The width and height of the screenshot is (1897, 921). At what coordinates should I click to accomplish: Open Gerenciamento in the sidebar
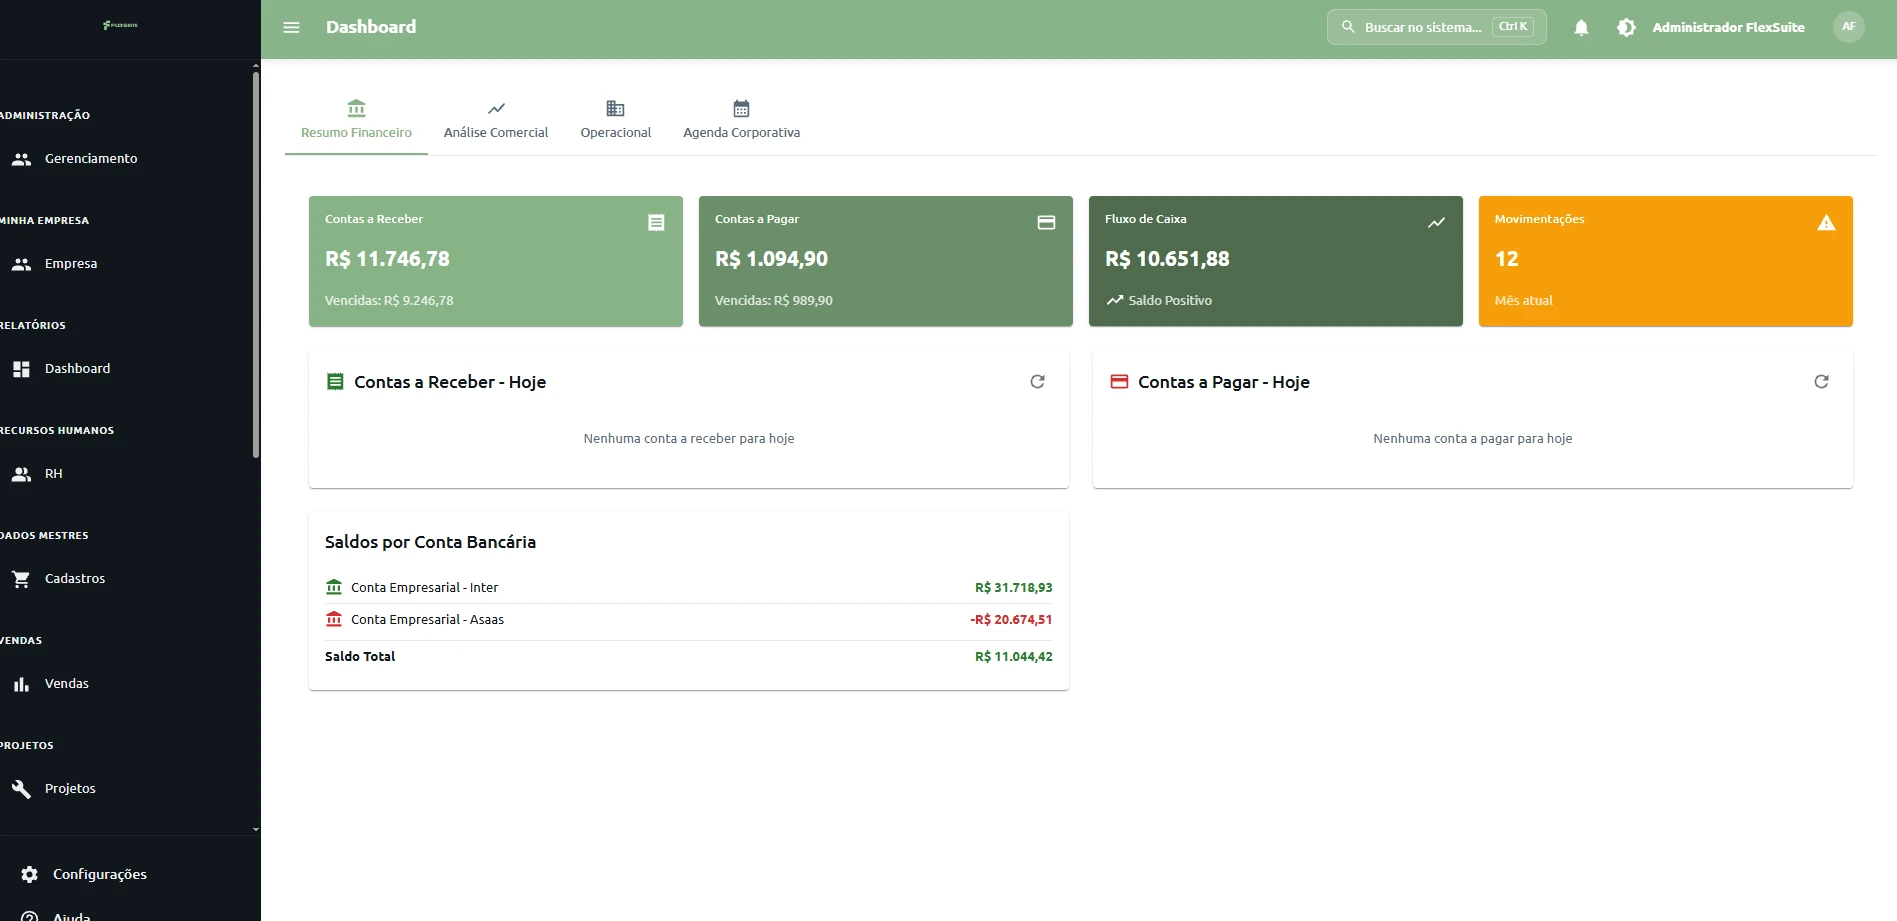click(x=125, y=158)
